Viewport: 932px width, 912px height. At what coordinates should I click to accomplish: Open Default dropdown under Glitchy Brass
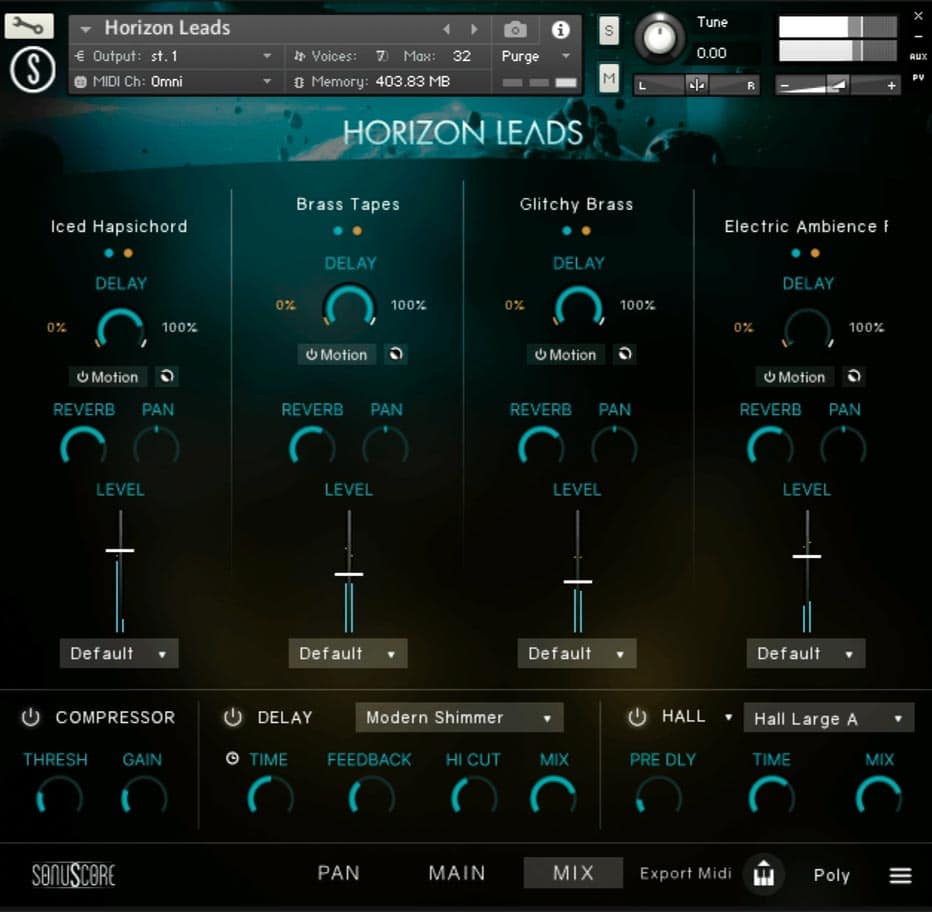click(576, 654)
